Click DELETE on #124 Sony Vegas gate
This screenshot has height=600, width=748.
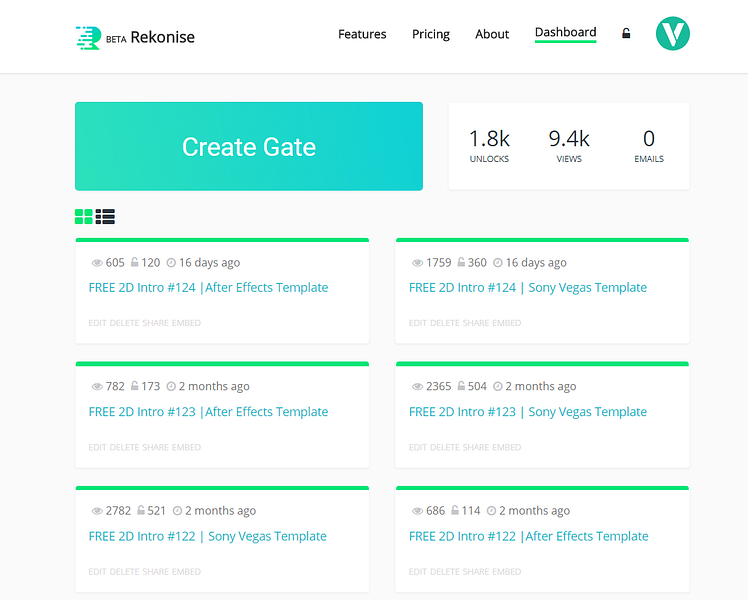(445, 323)
